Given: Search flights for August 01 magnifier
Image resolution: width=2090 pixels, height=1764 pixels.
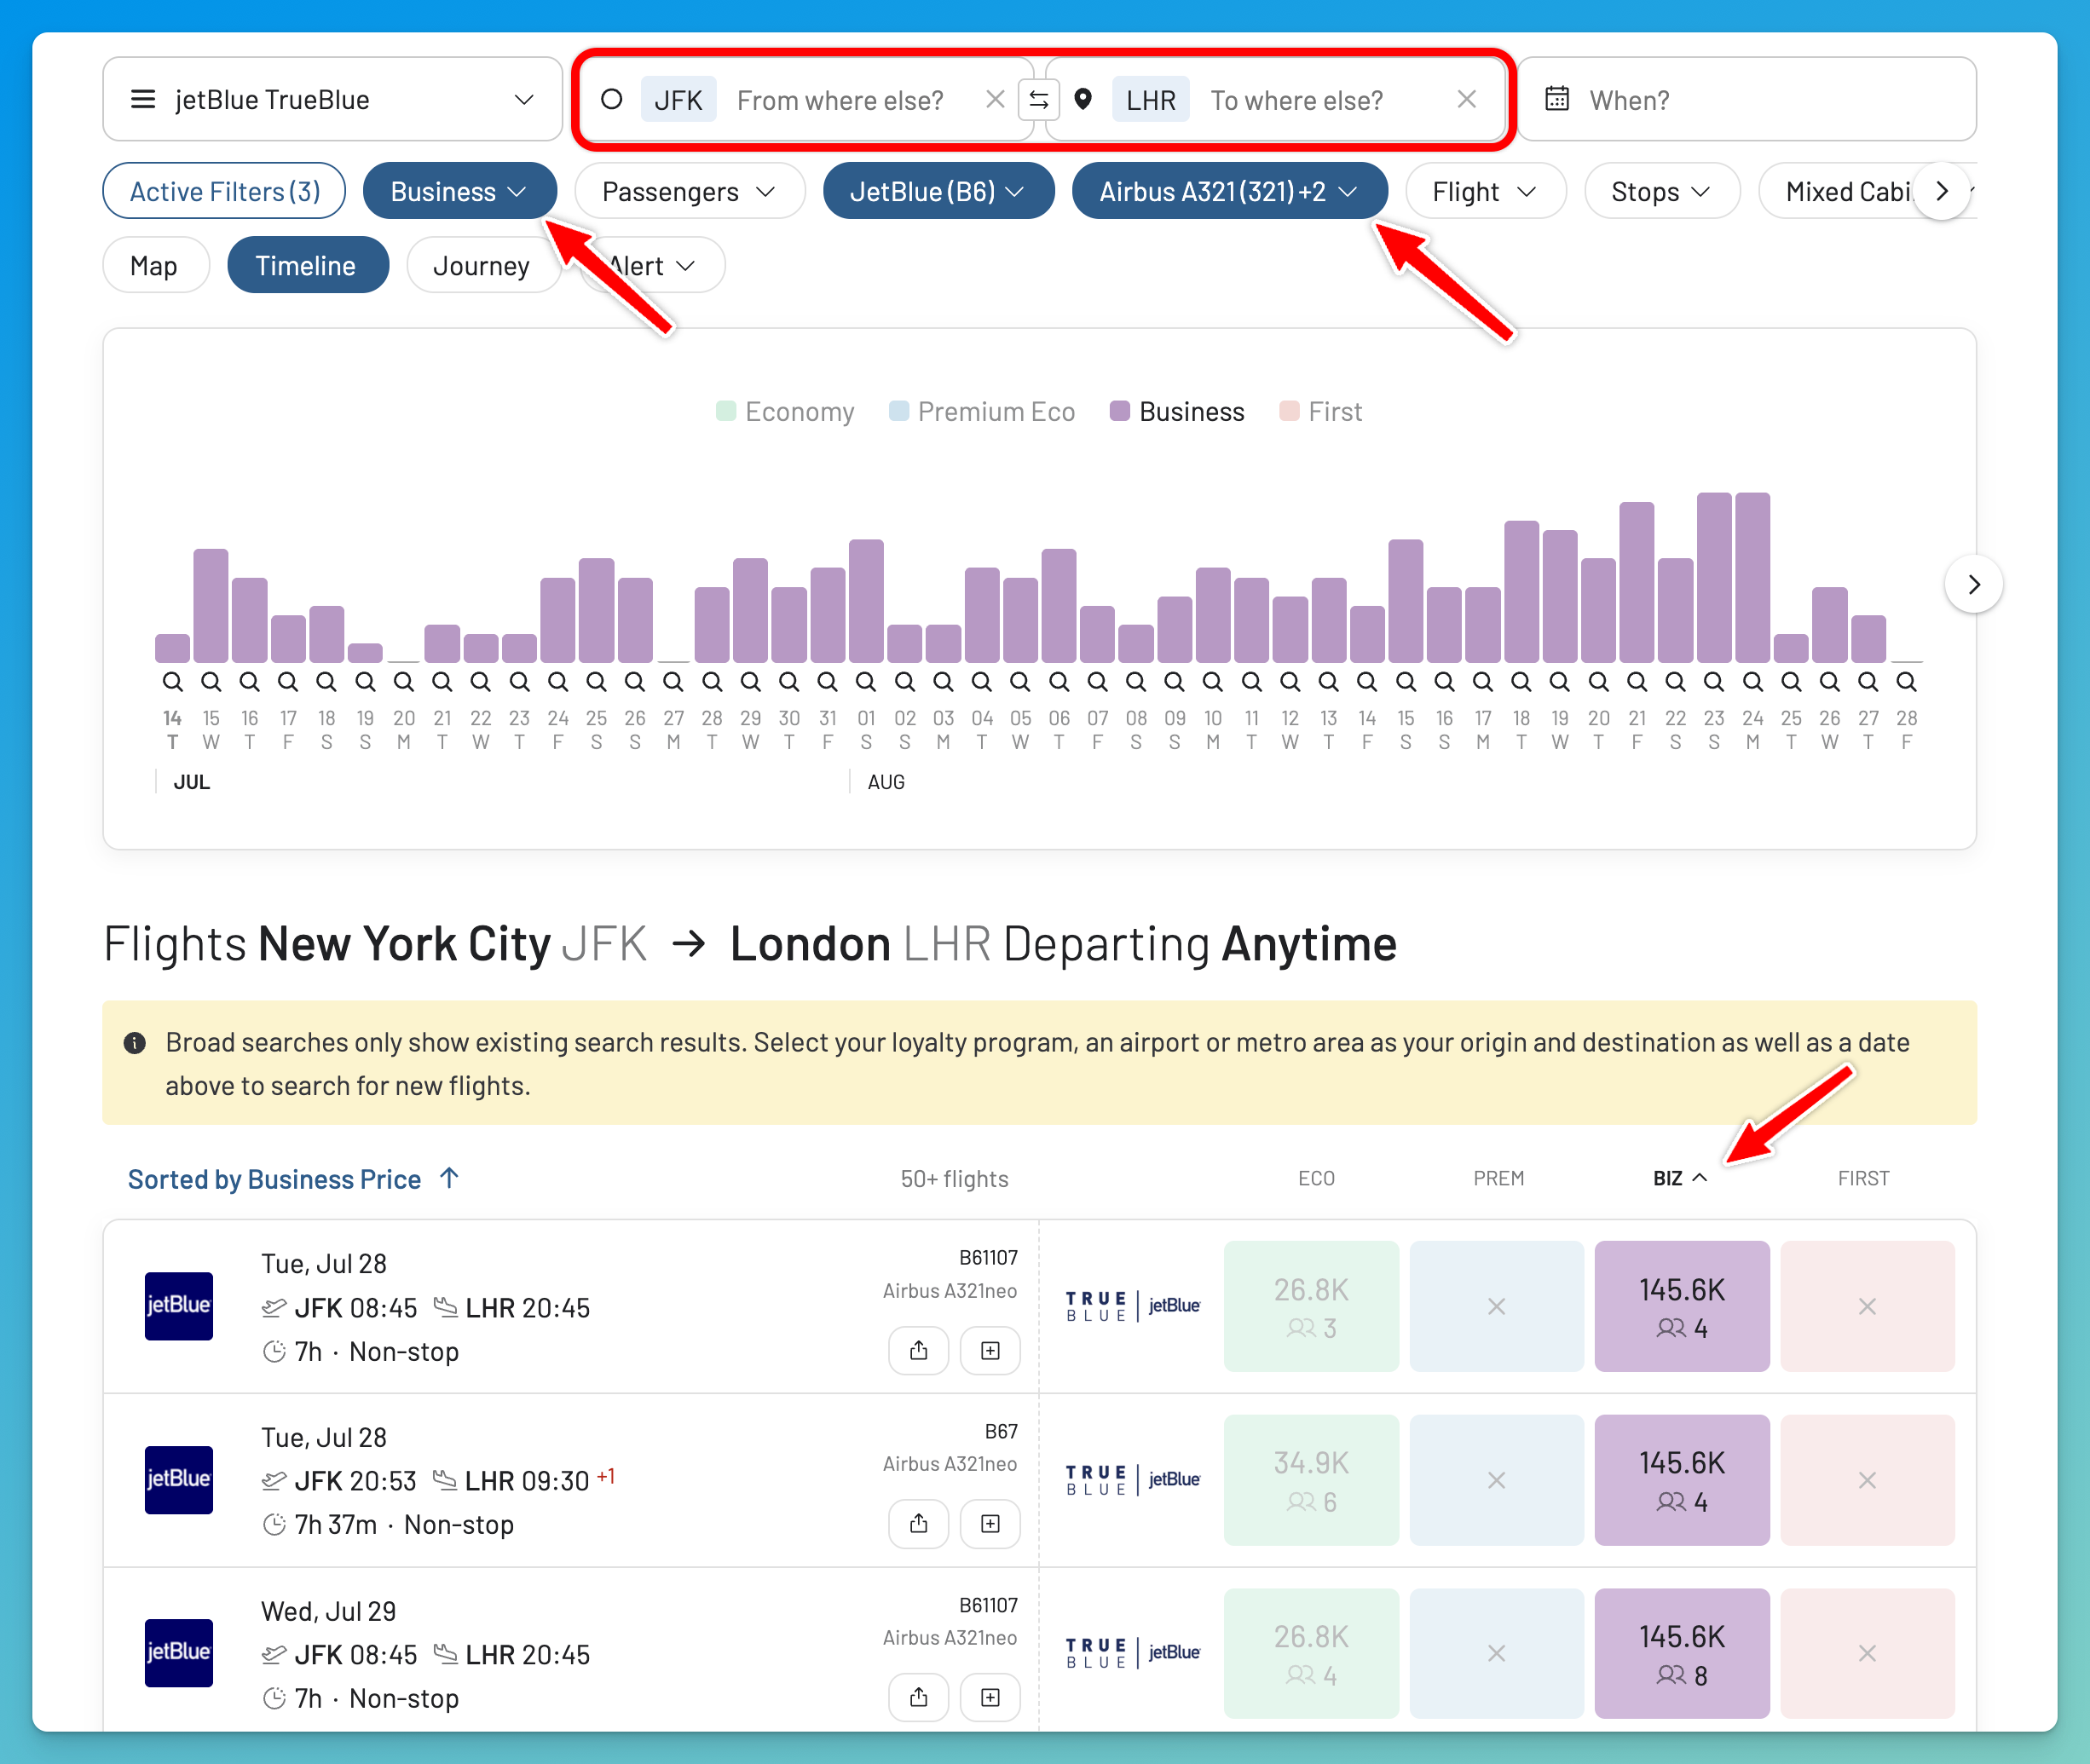Looking at the screenshot, I should click(866, 682).
